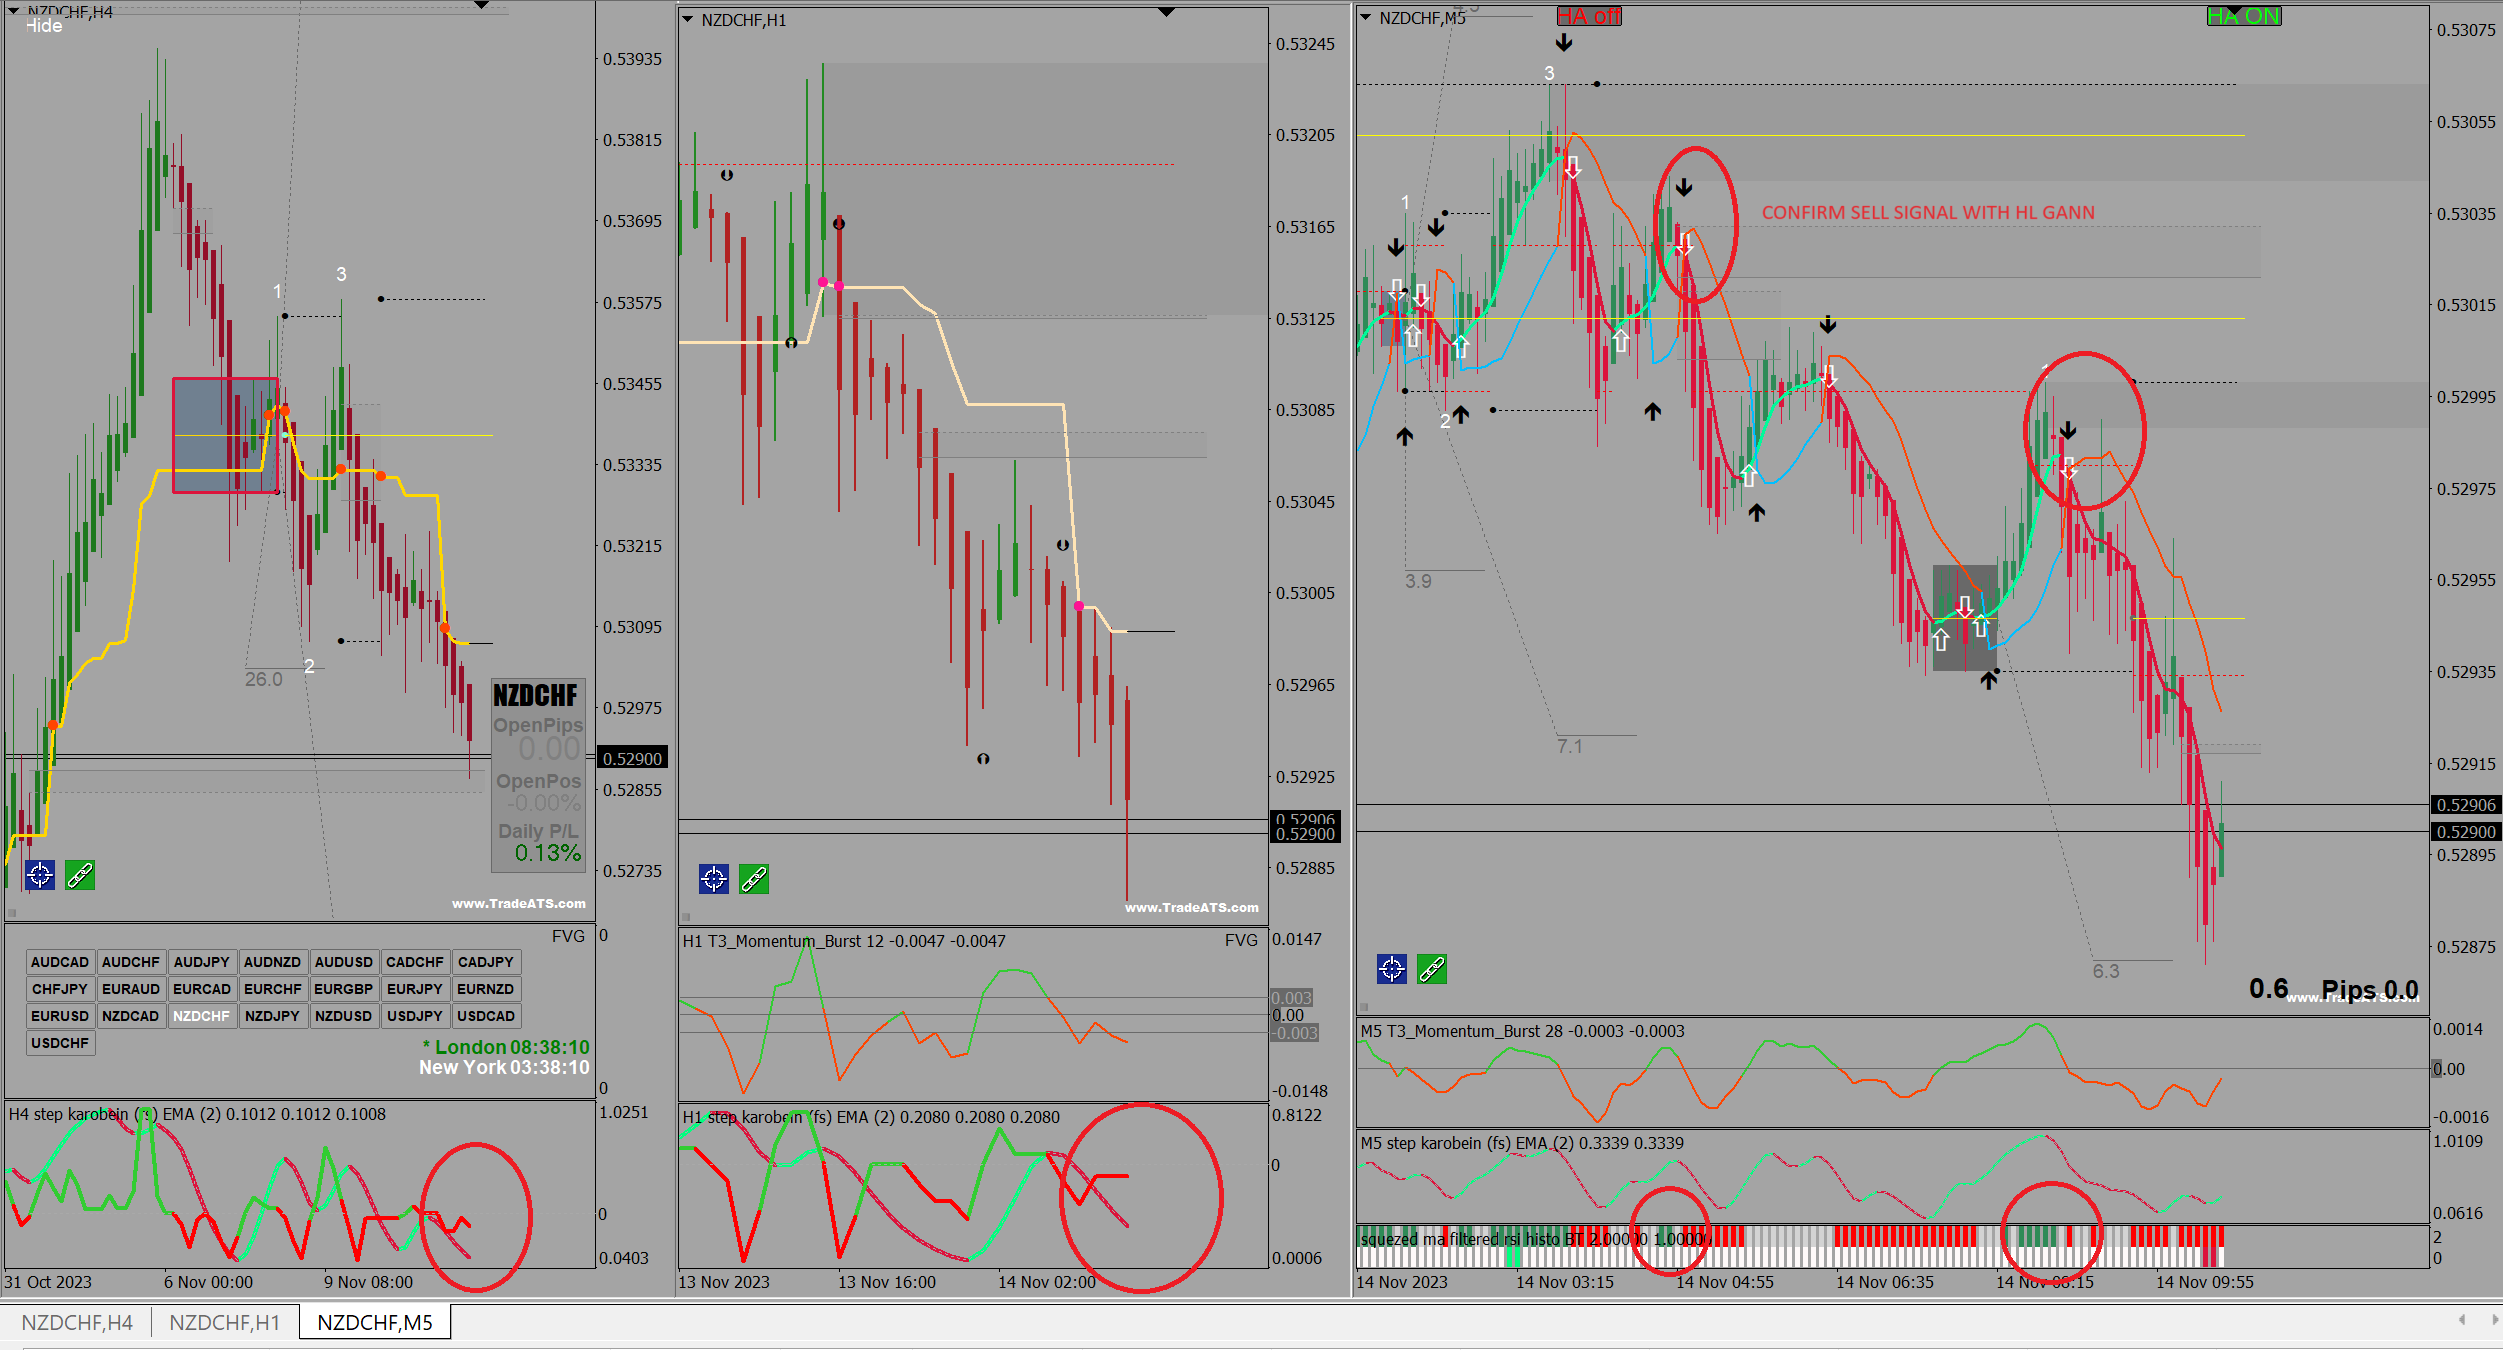Image resolution: width=2503 pixels, height=1350 pixels.
Task: Click scroll-right arrow in chart tab bar
Action: pyautogui.click(x=2495, y=1321)
